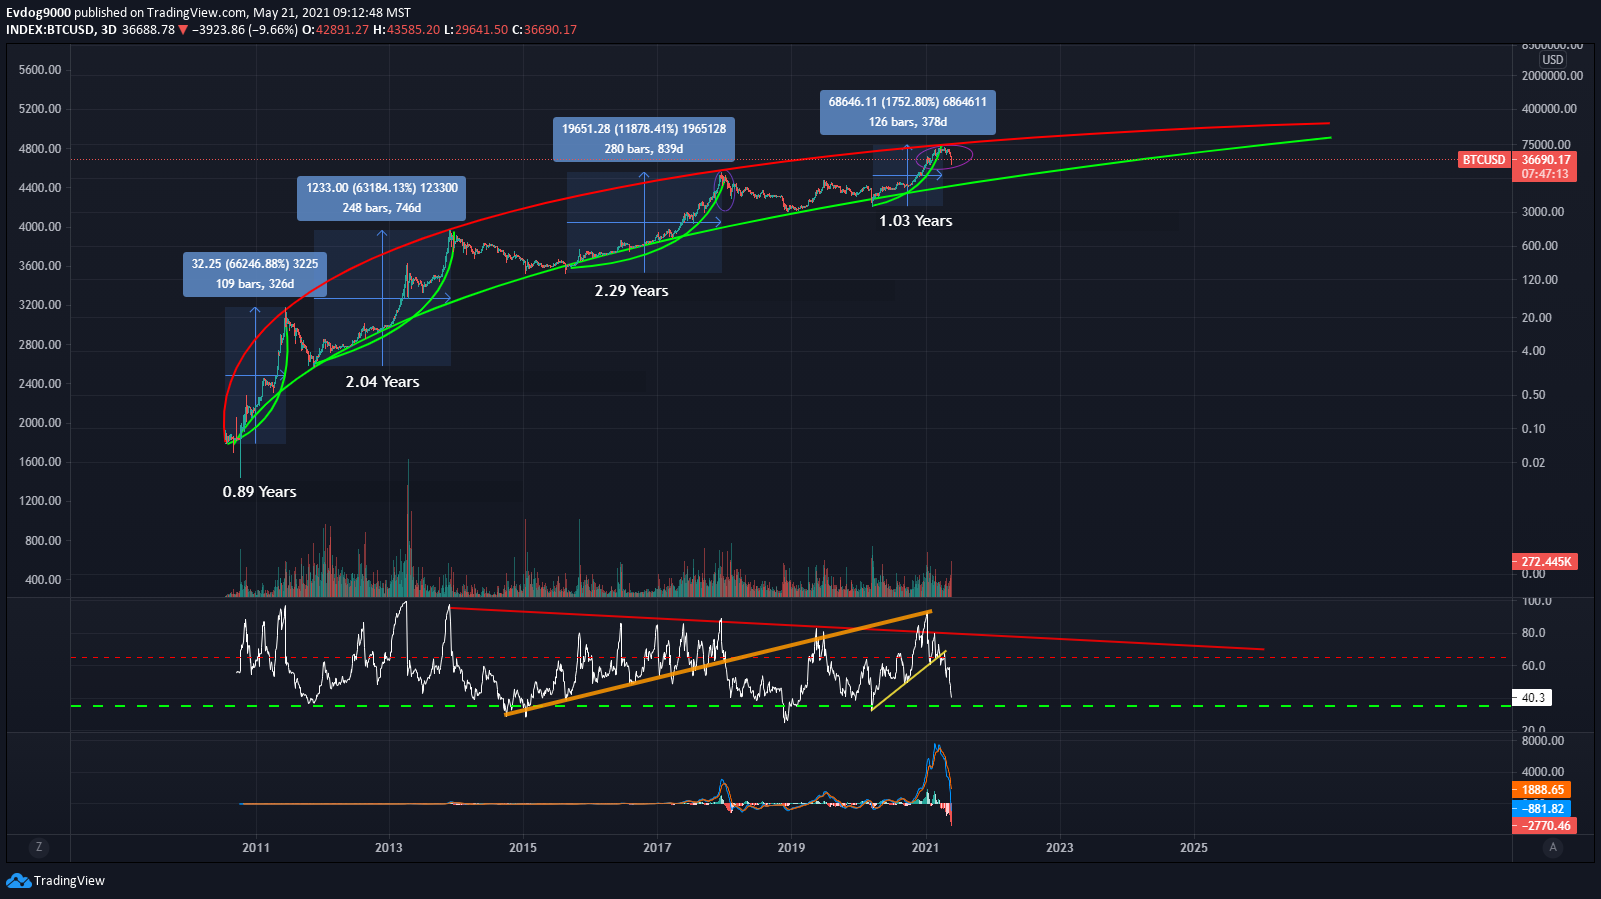The image size is (1601, 899).
Task: Click the 07:47:13 bar countdown label
Action: 1546,174
